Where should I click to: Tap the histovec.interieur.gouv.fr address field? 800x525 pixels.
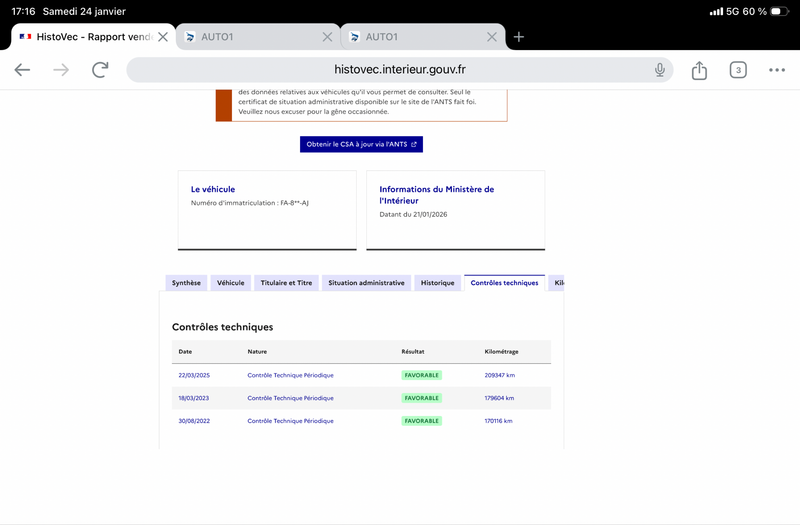click(400, 70)
